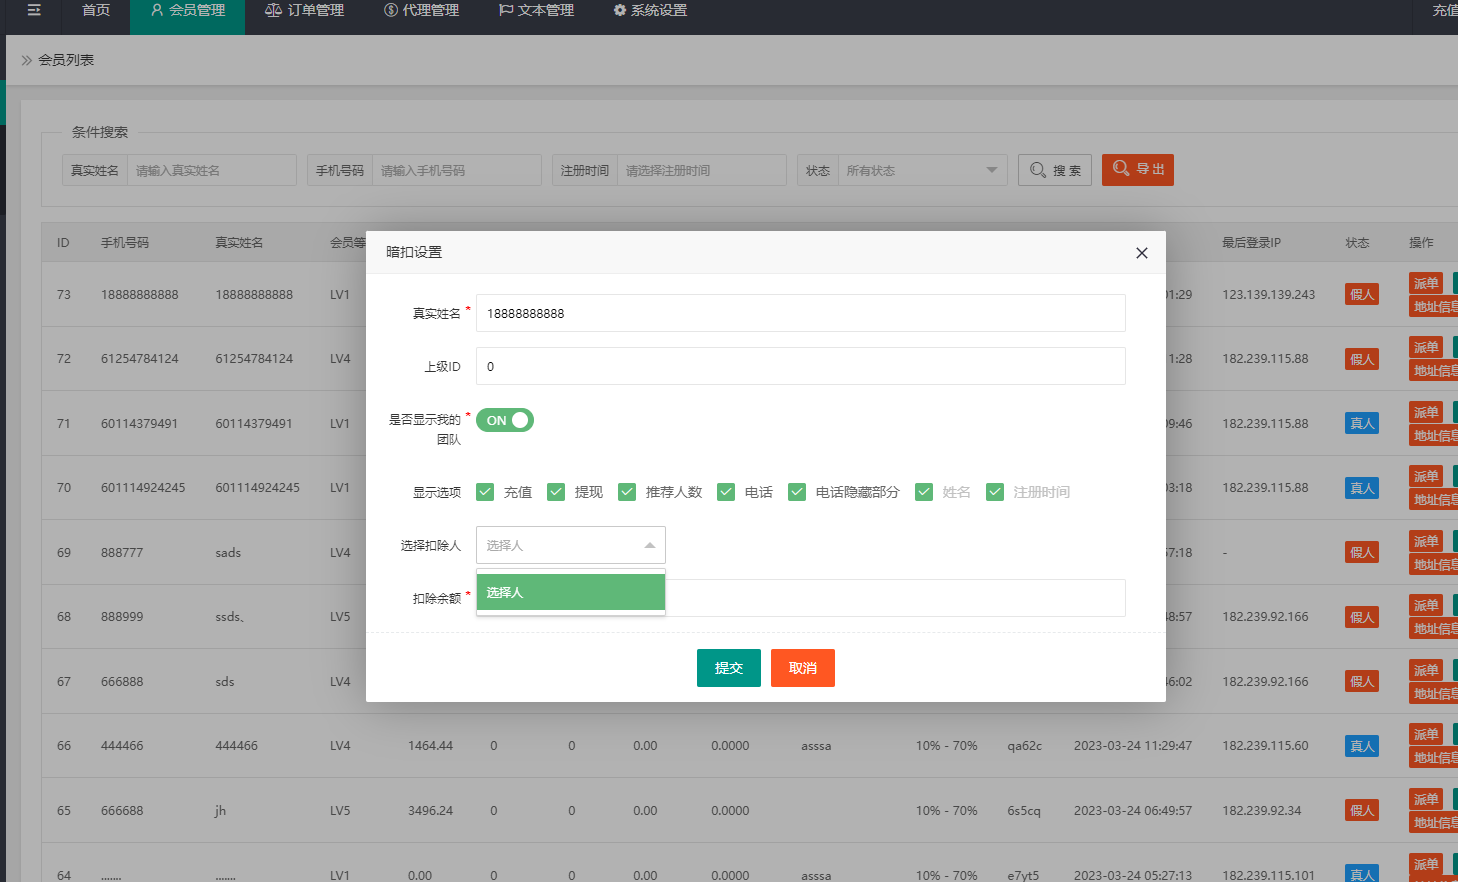
Task: Uncheck the 提现 display option checkbox
Action: [x=556, y=492]
